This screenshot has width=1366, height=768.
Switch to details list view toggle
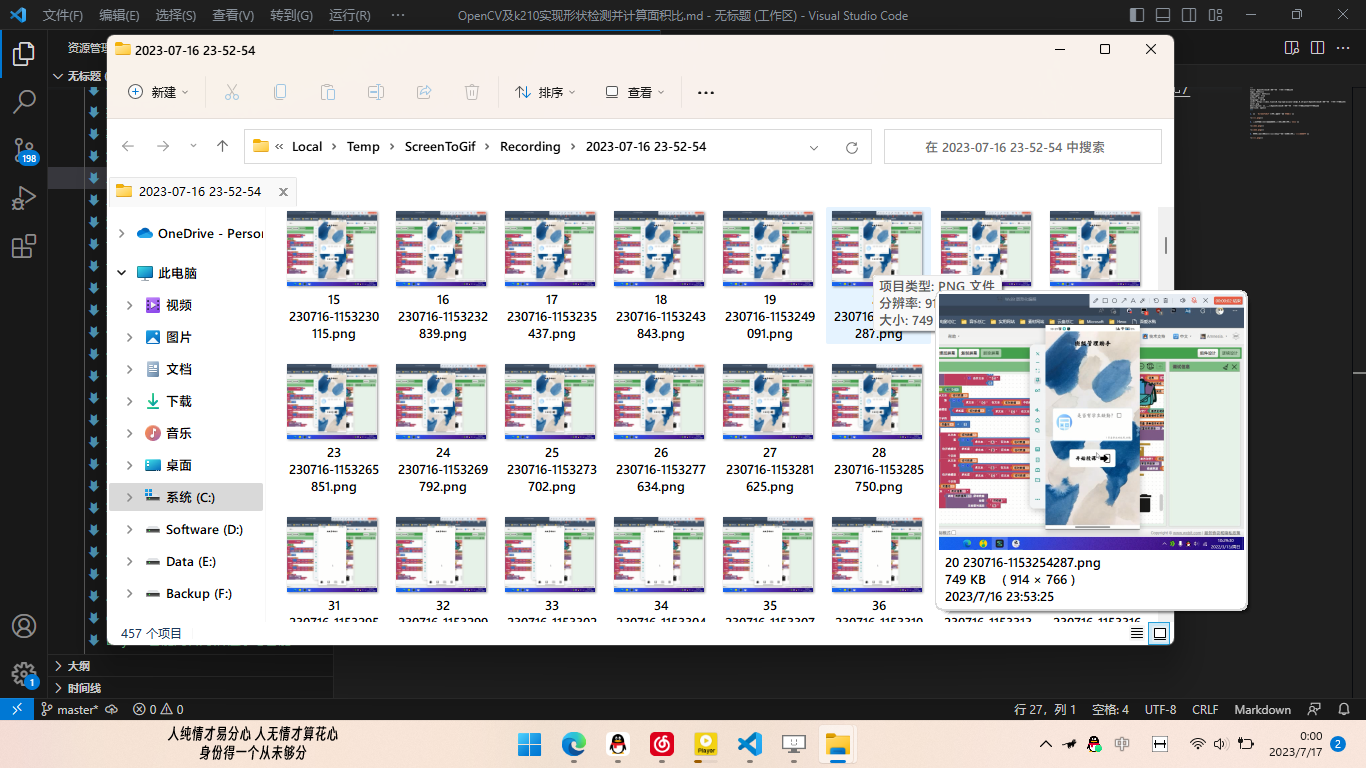(1137, 633)
